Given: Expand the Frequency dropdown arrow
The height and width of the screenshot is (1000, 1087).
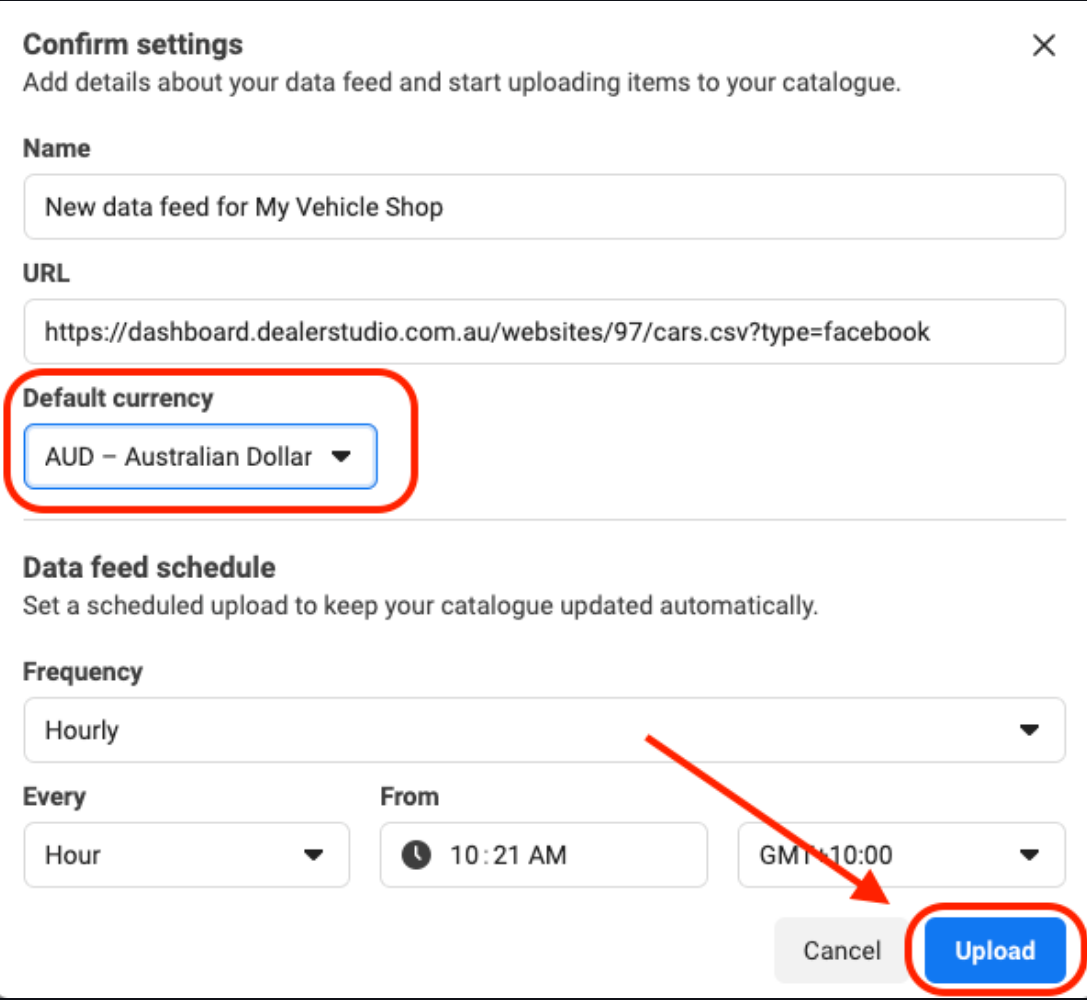Looking at the screenshot, I should [x=1029, y=730].
